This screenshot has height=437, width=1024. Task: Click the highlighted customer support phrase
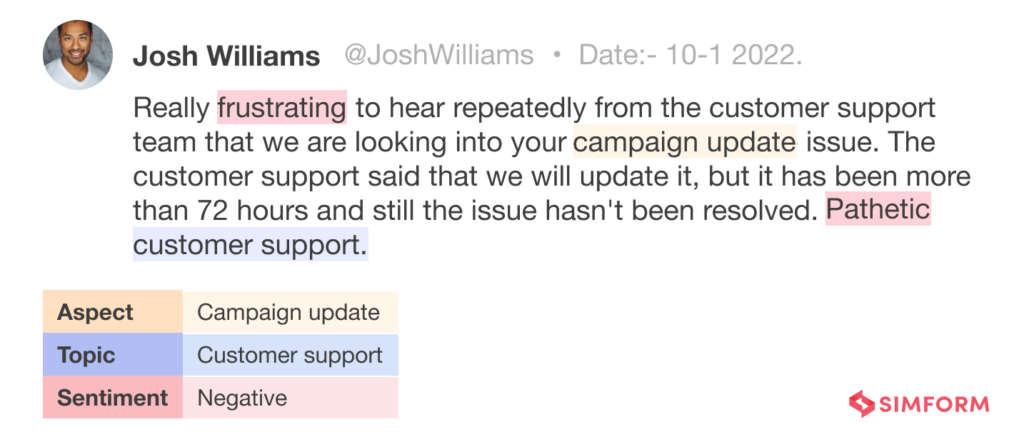pos(250,245)
